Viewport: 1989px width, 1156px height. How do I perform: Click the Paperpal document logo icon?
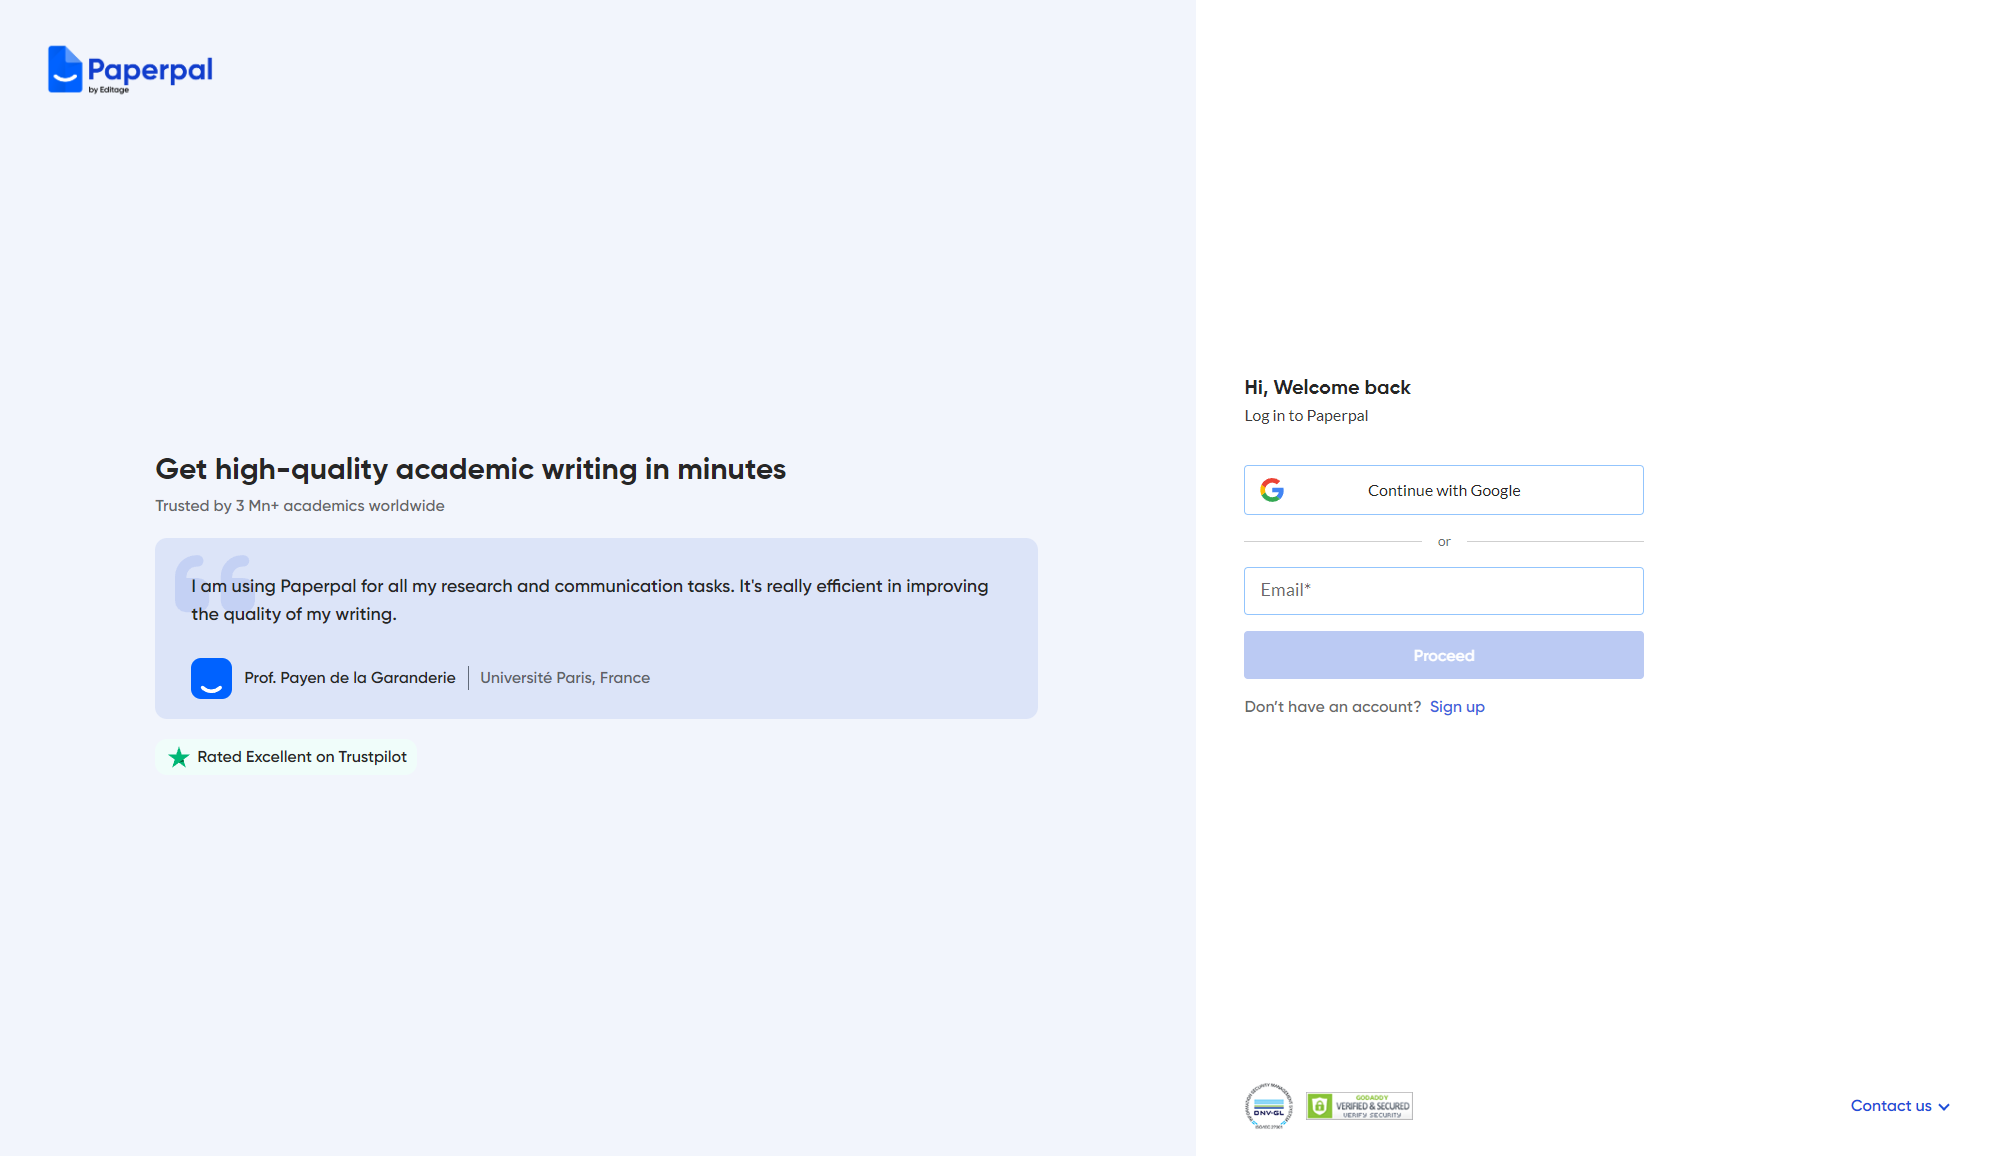coord(65,69)
